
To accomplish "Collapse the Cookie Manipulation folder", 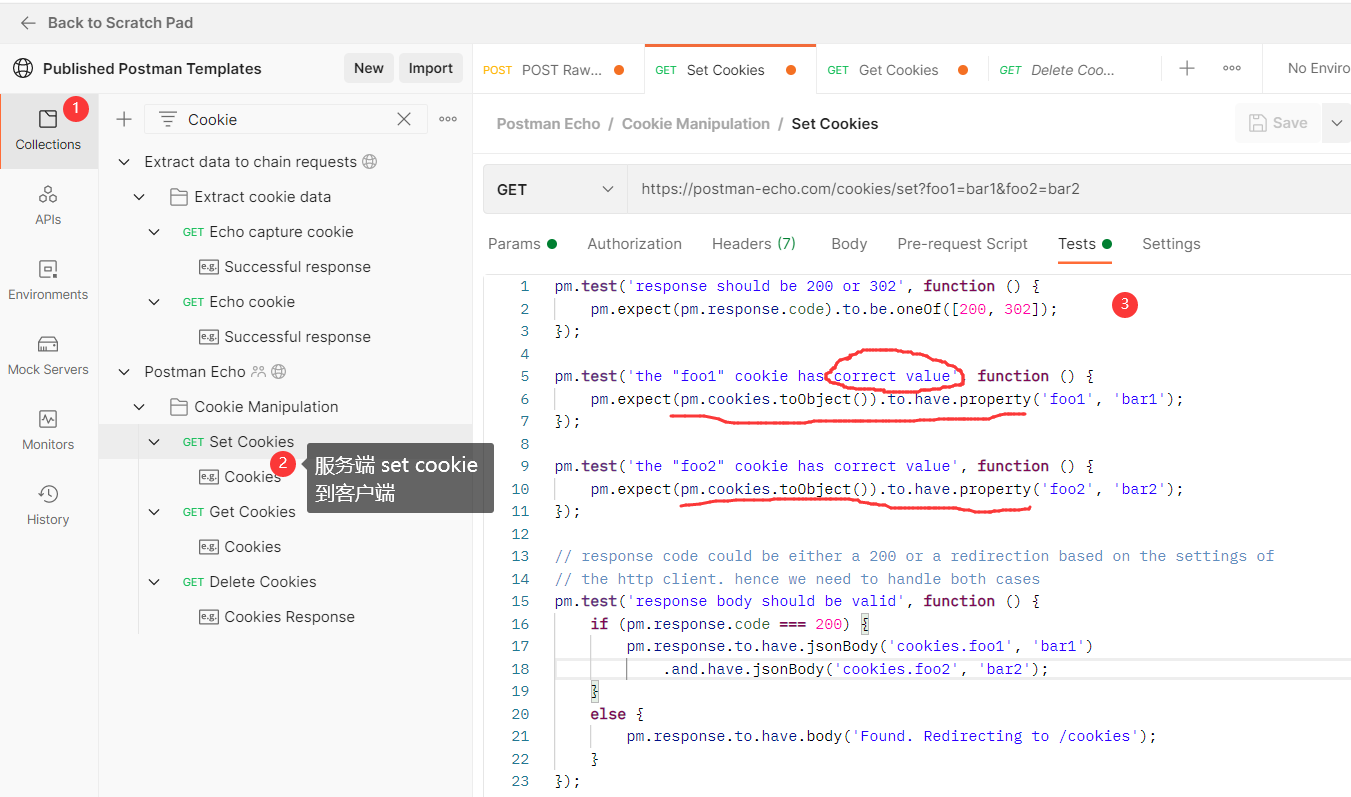I will pos(139,407).
